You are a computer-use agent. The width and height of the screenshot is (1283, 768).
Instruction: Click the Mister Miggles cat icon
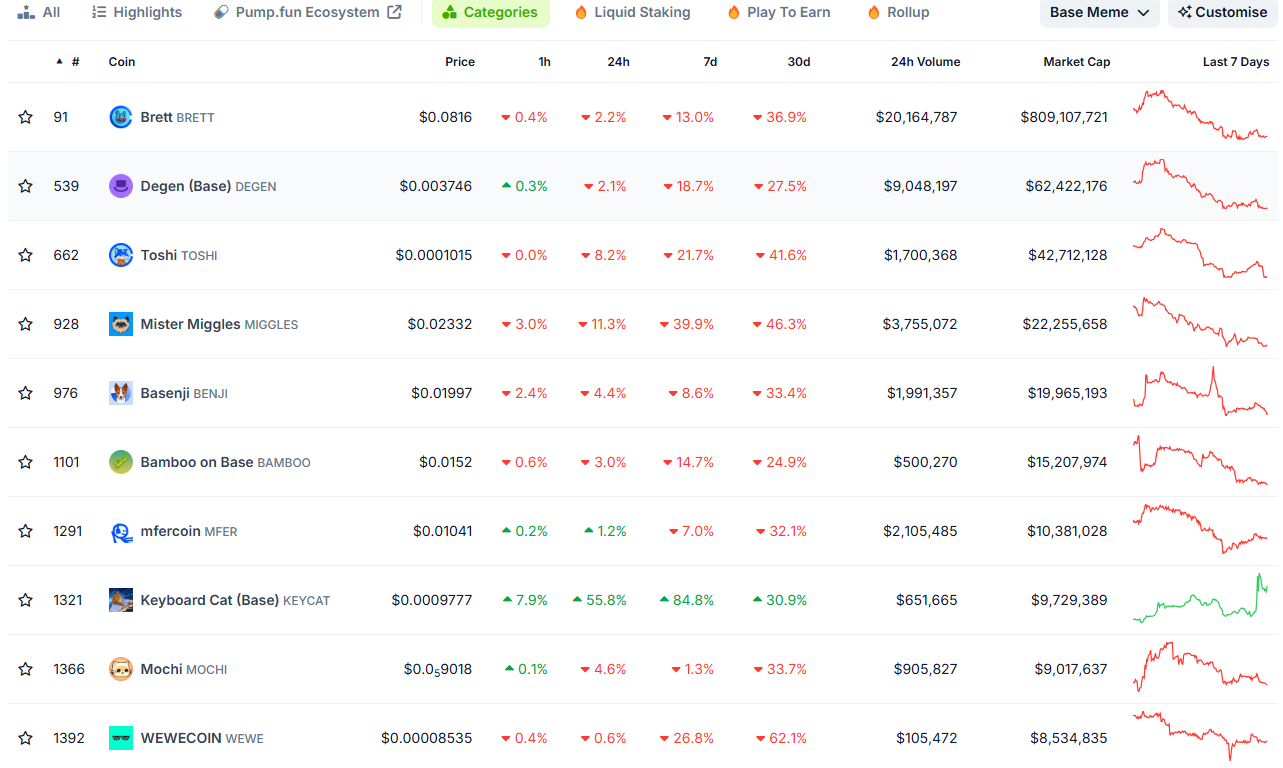point(120,324)
